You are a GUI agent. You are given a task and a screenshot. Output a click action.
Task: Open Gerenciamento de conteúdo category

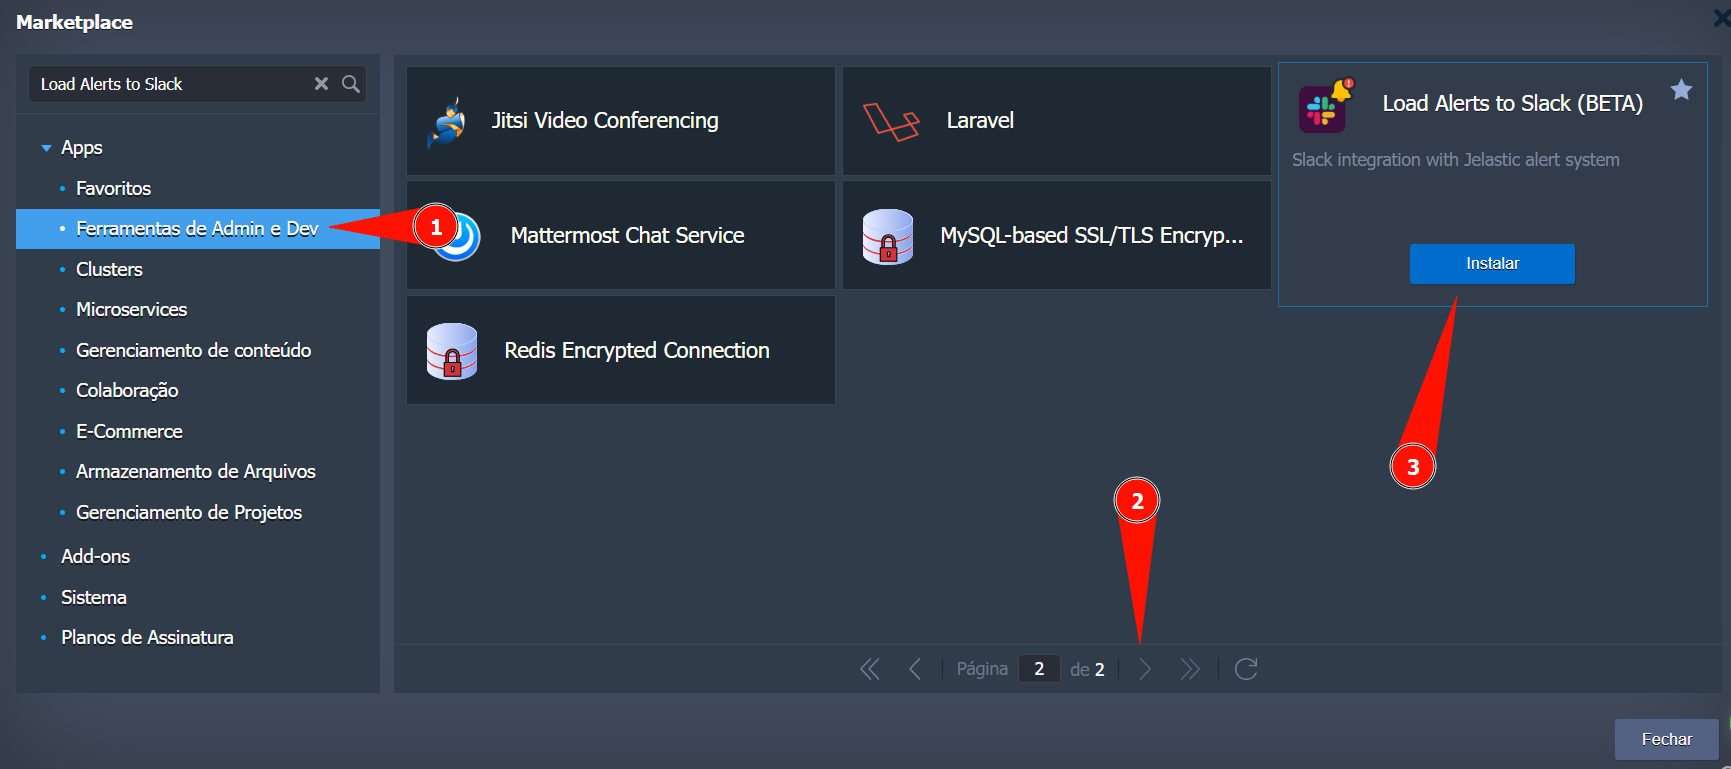pos(194,350)
